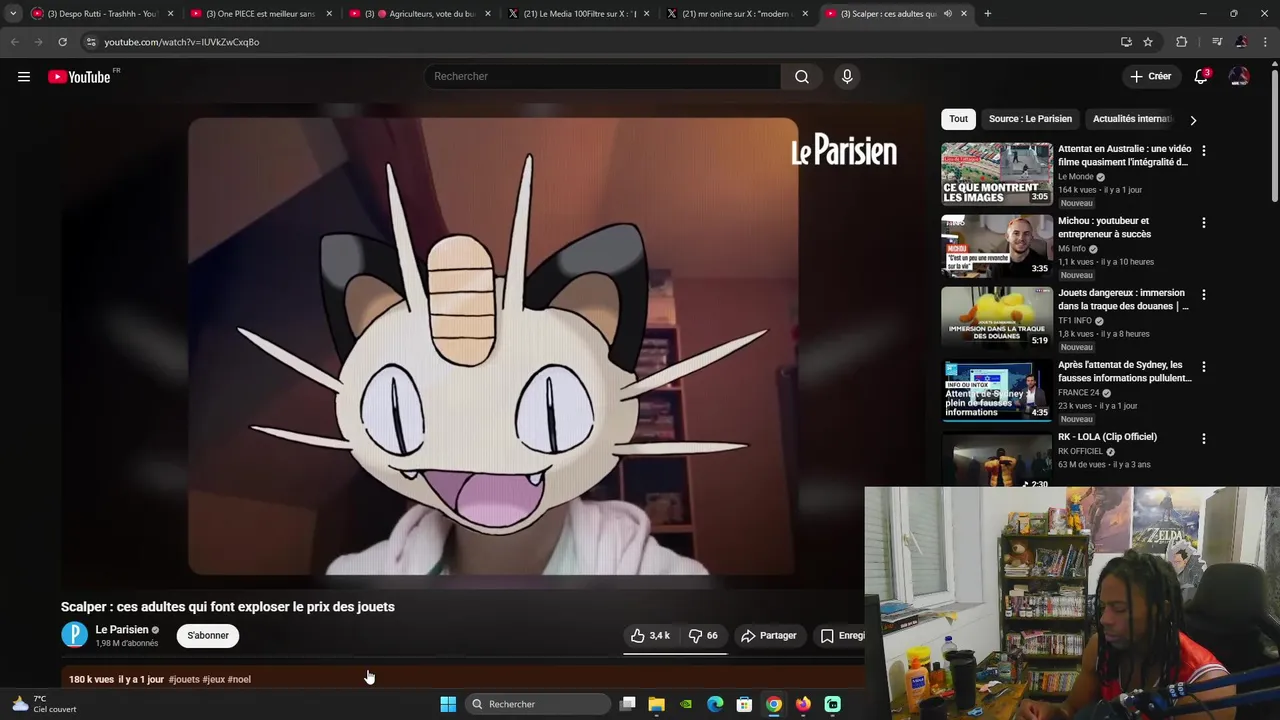Select Source : Le Parisien chip
1280x720 pixels.
coord(1030,119)
